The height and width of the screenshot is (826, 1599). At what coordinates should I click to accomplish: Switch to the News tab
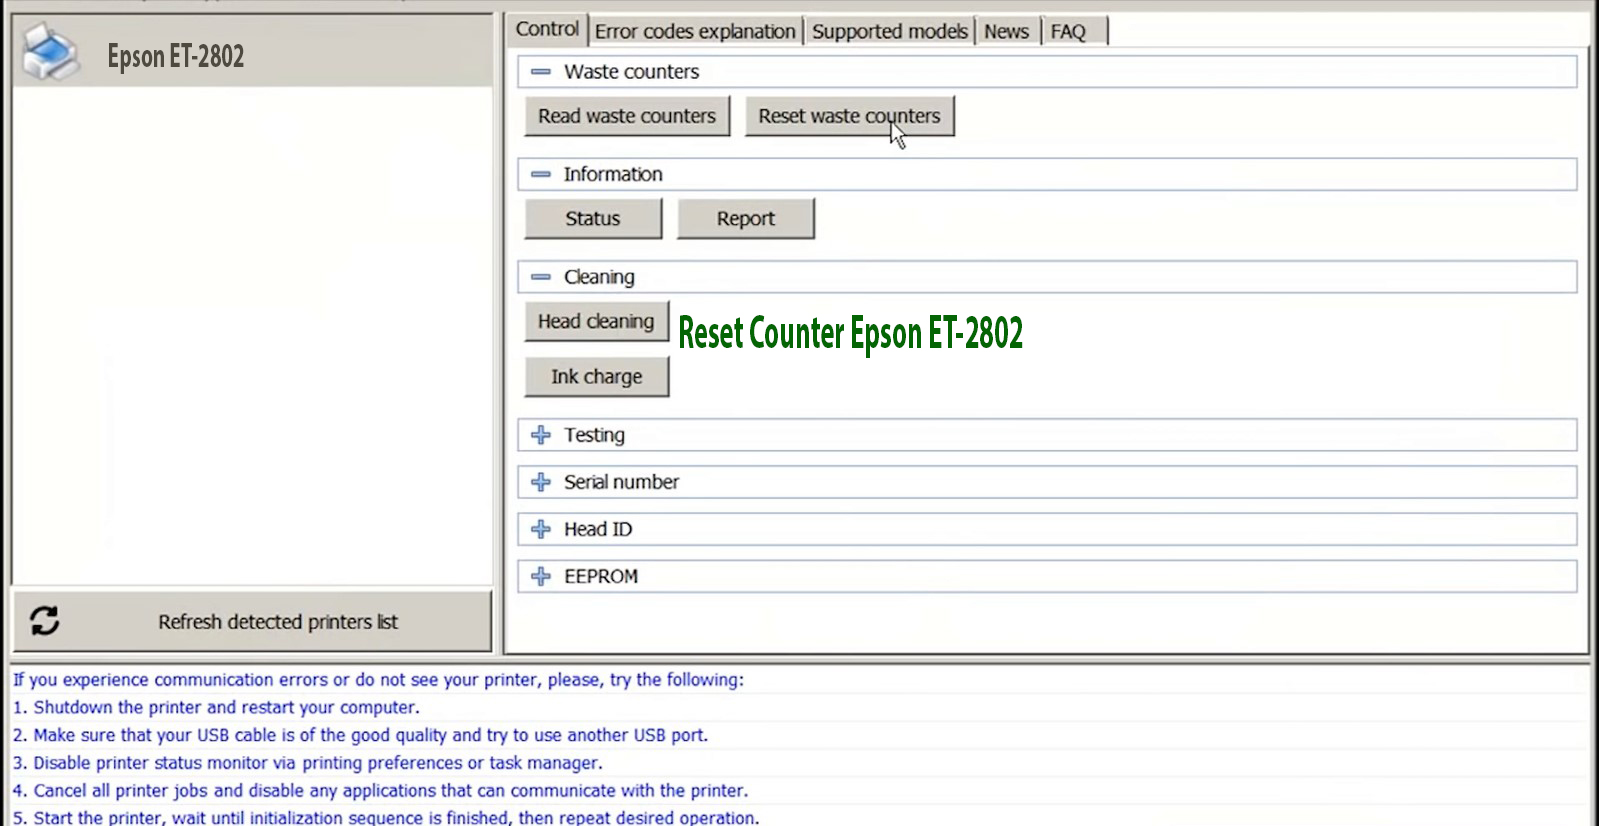pos(1006,32)
